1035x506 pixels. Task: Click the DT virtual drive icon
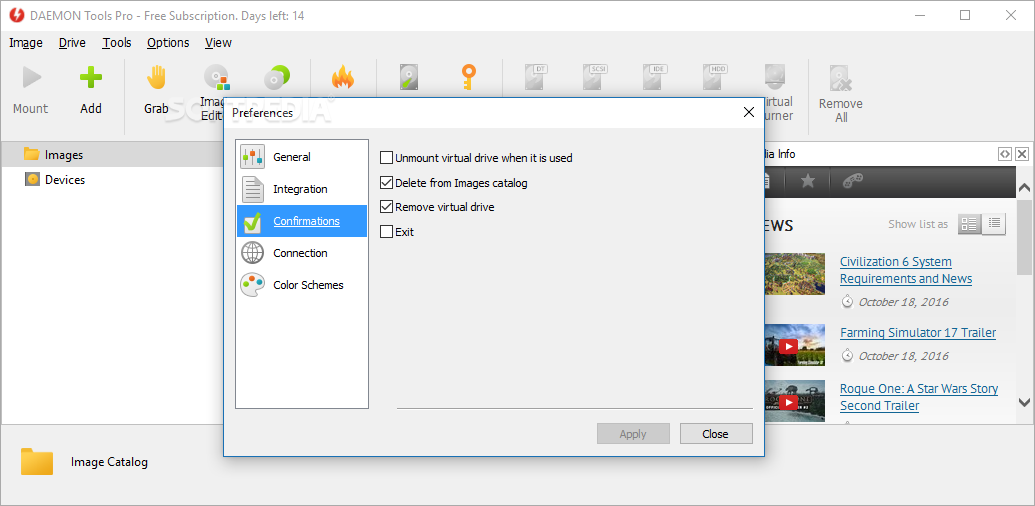click(x=536, y=77)
